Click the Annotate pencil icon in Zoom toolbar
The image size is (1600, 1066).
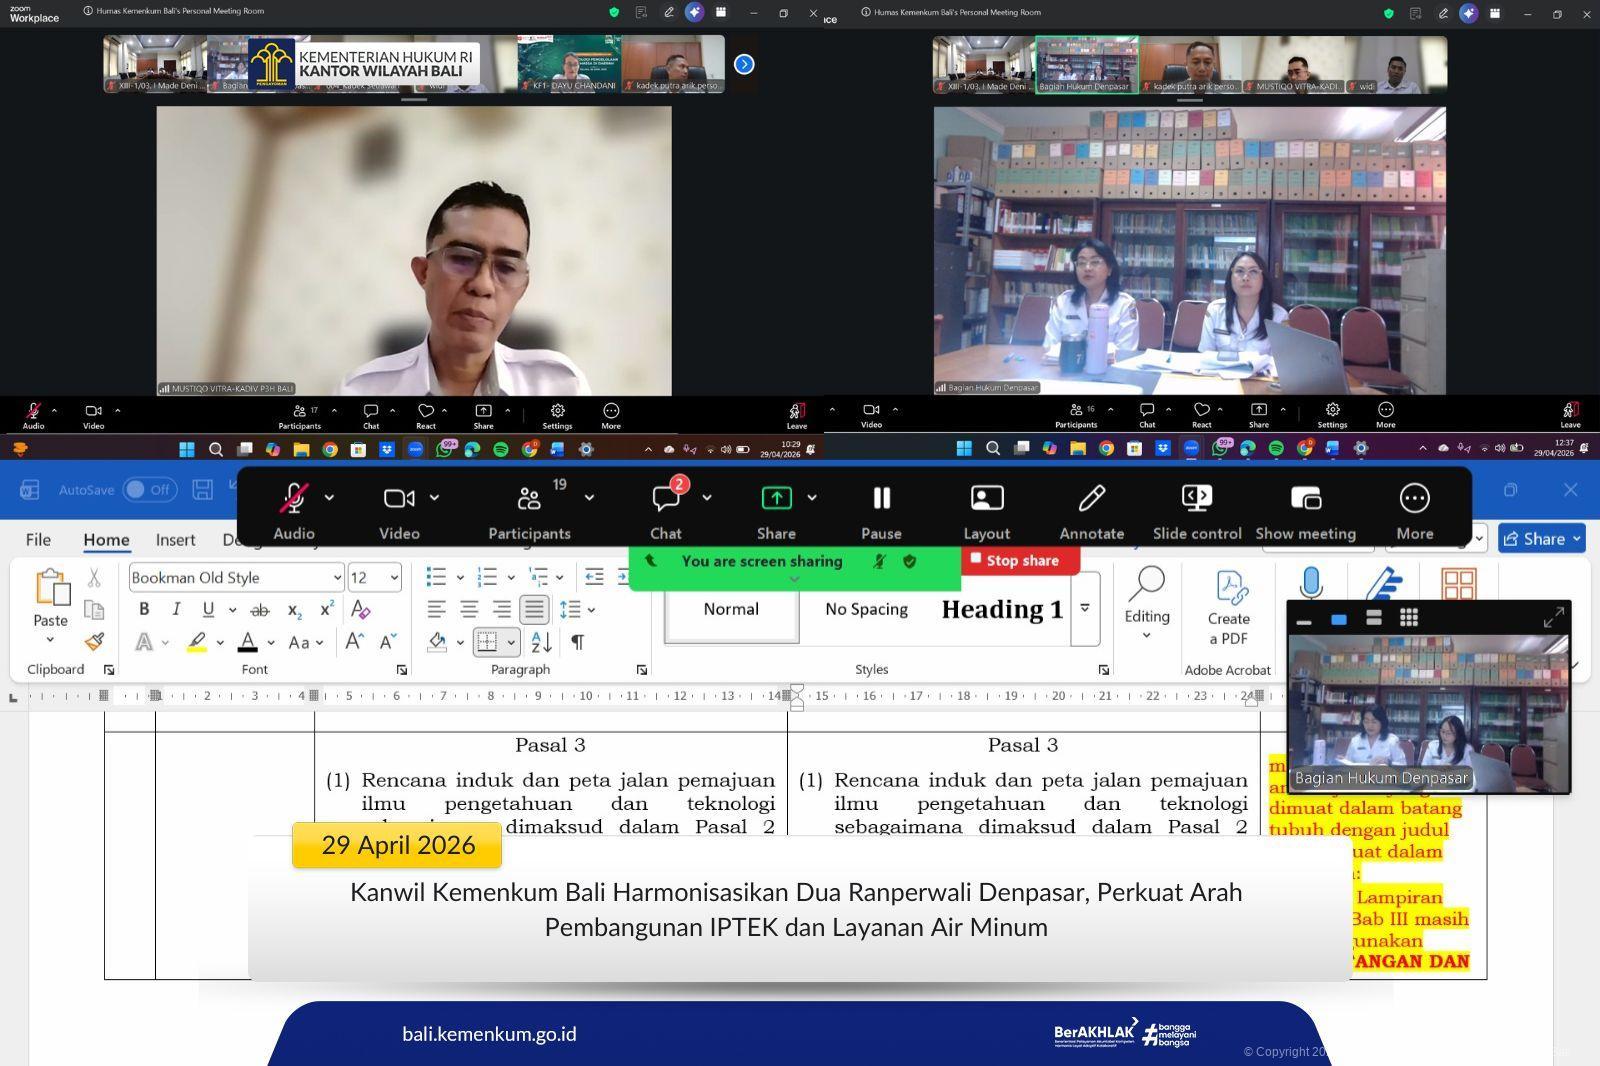pos(1091,499)
